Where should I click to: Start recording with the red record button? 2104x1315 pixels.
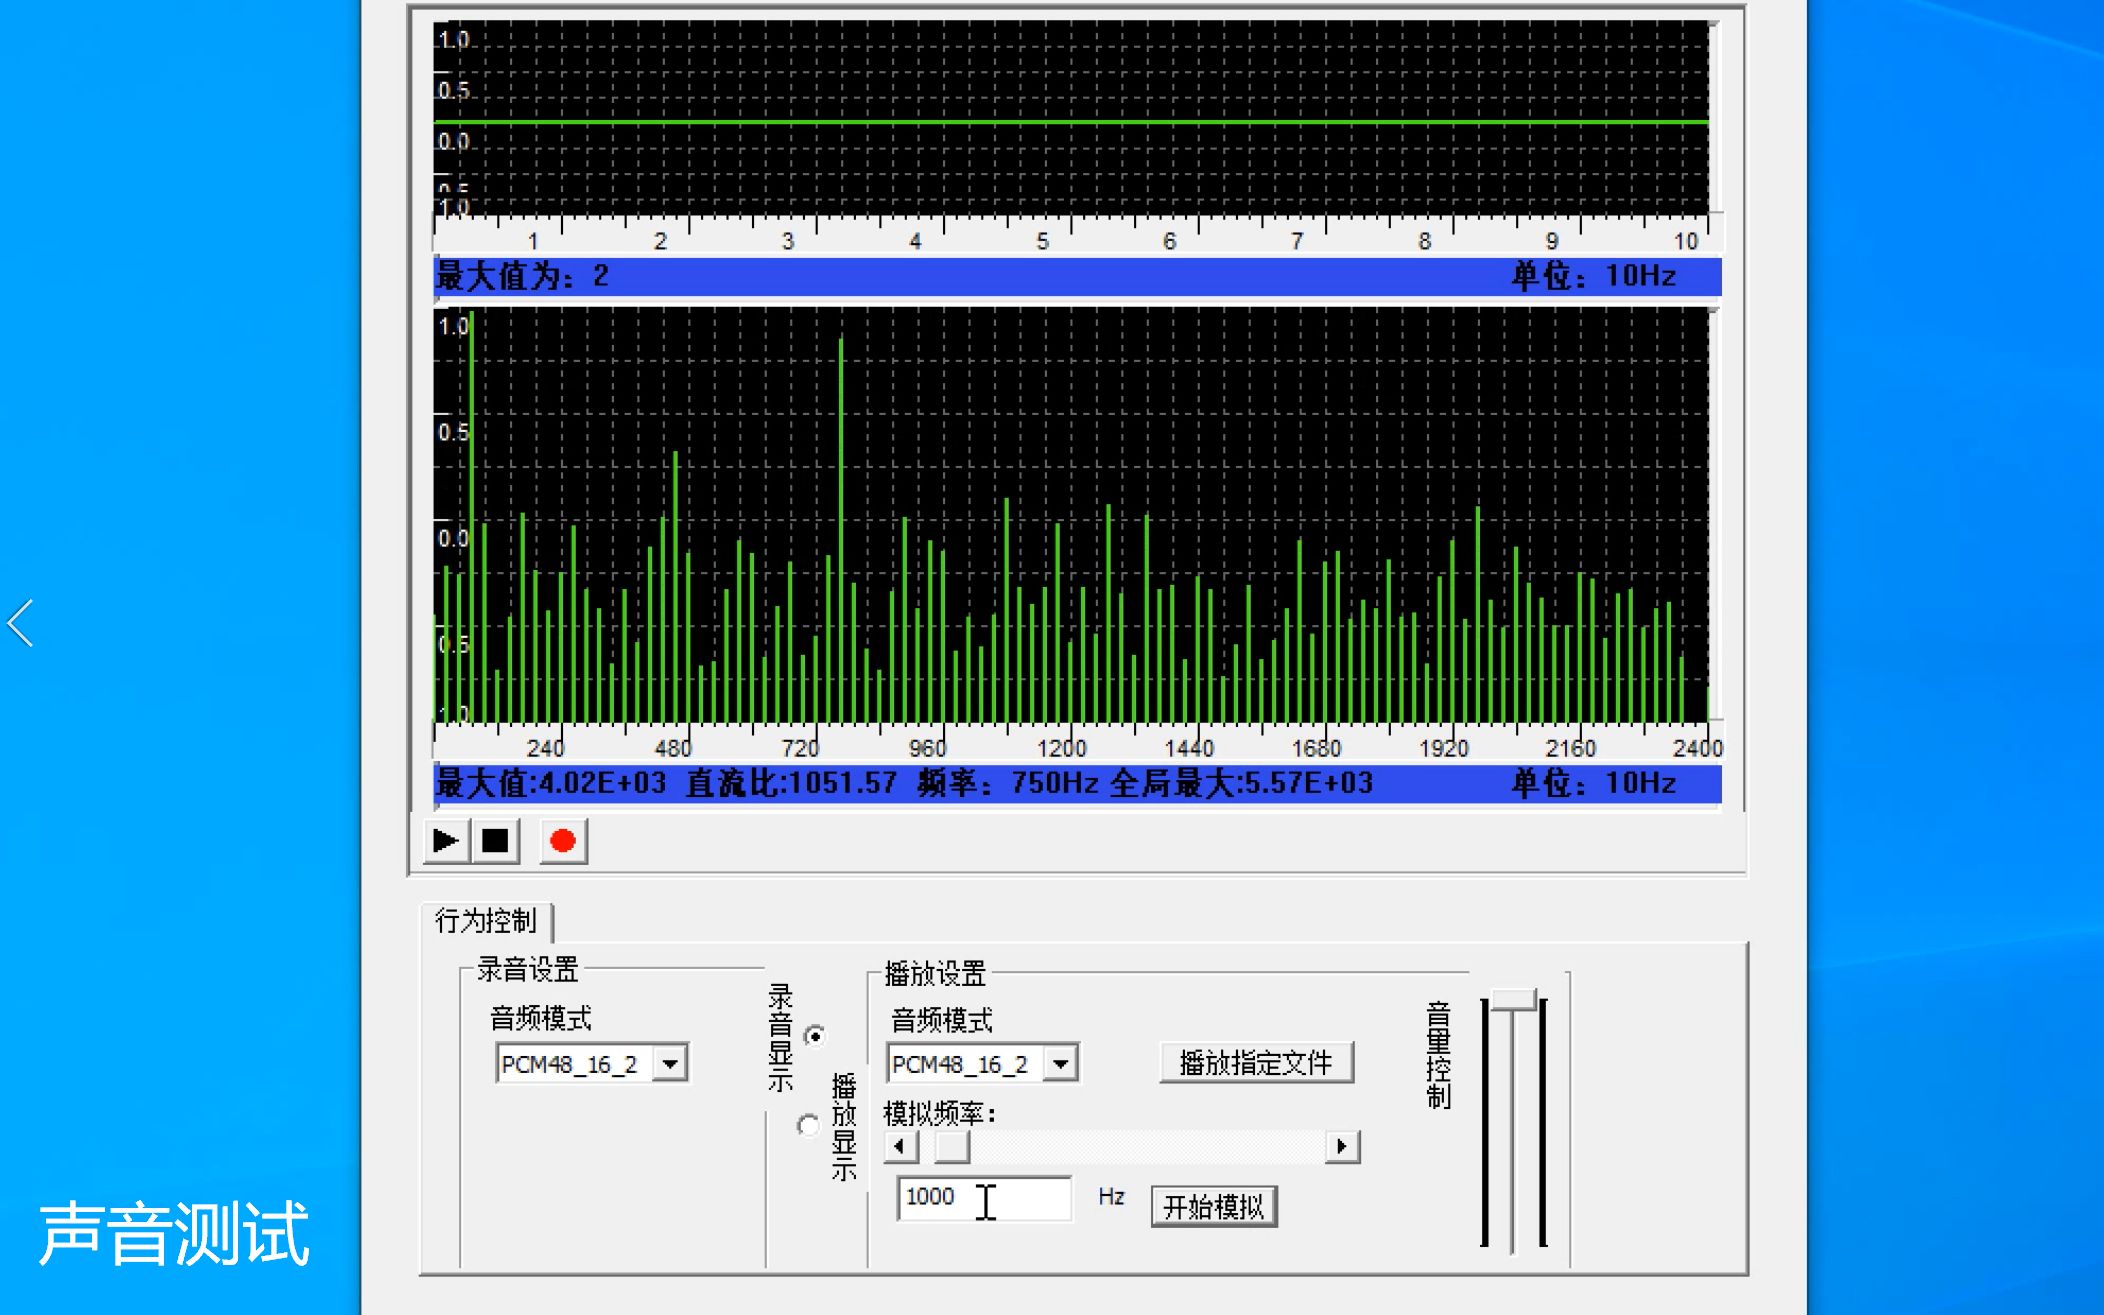pos(563,841)
